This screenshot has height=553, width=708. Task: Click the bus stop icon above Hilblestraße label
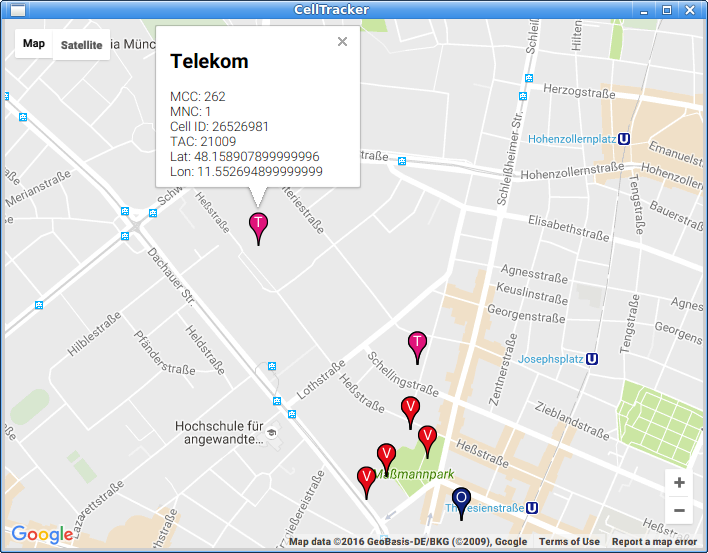[x=39, y=305]
